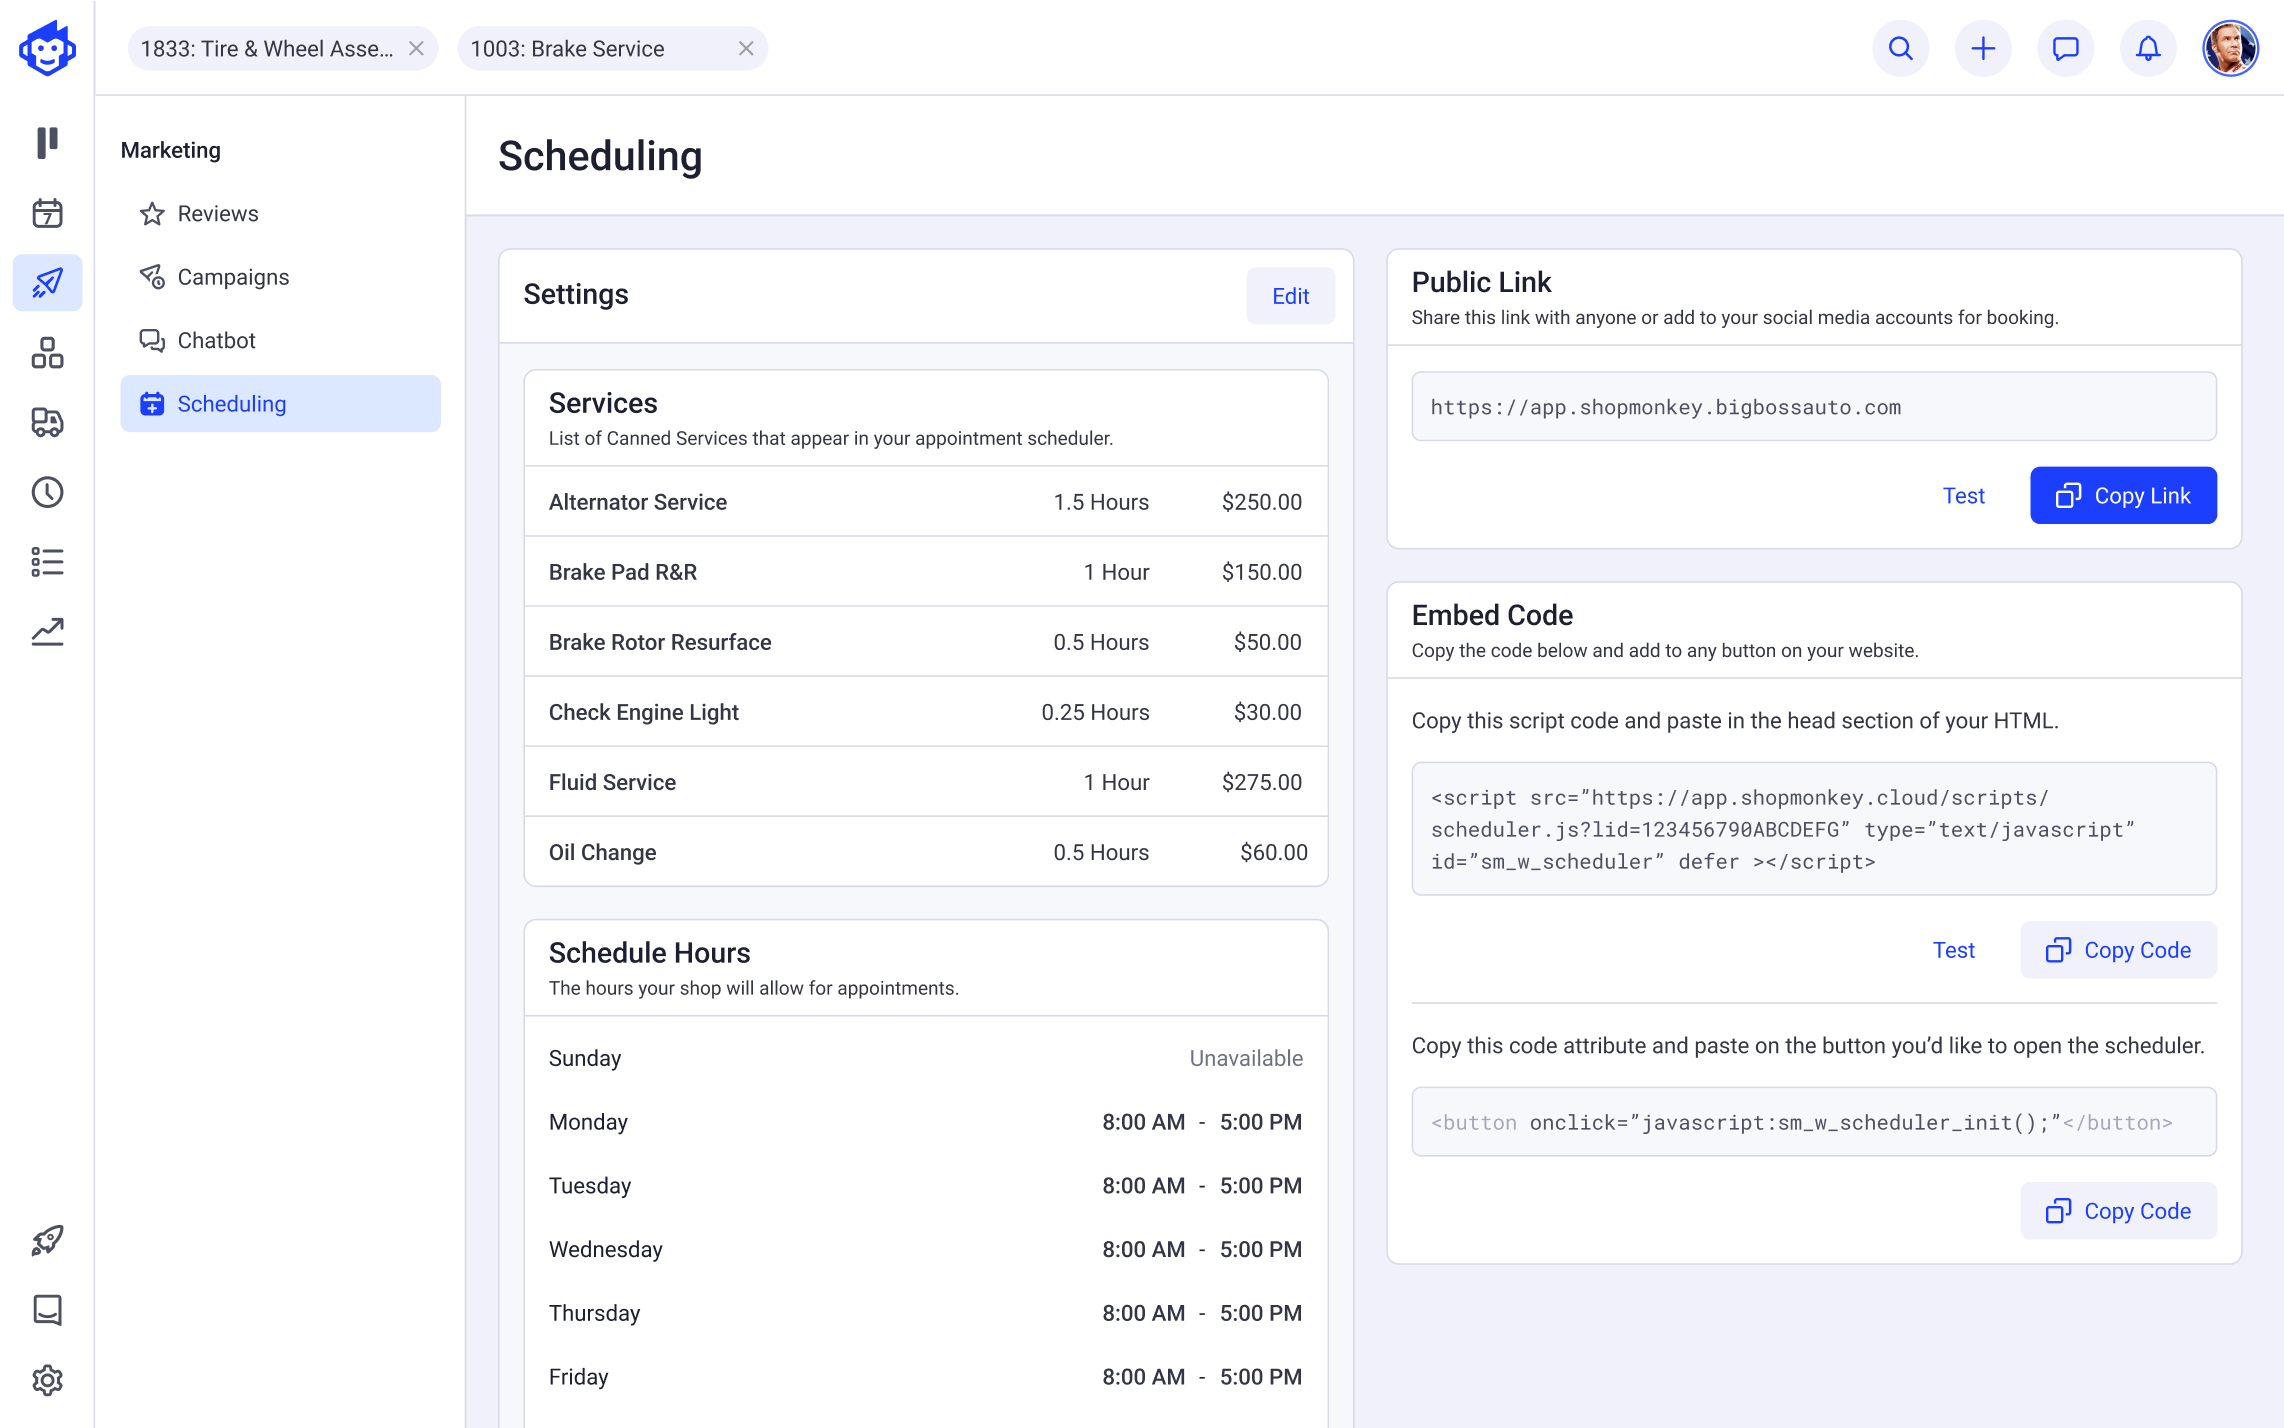Click the search magnifier icon
This screenshot has width=2284, height=1428.
click(1900, 48)
